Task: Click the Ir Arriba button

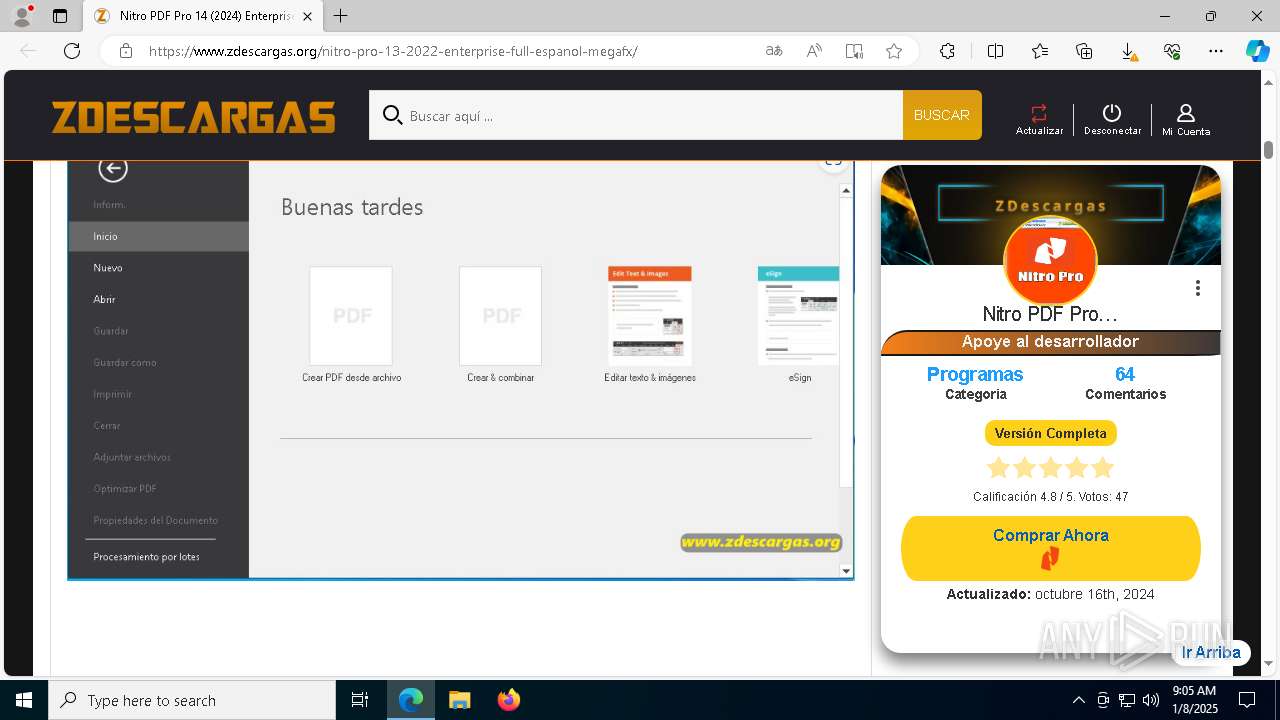Action: coord(1211,652)
